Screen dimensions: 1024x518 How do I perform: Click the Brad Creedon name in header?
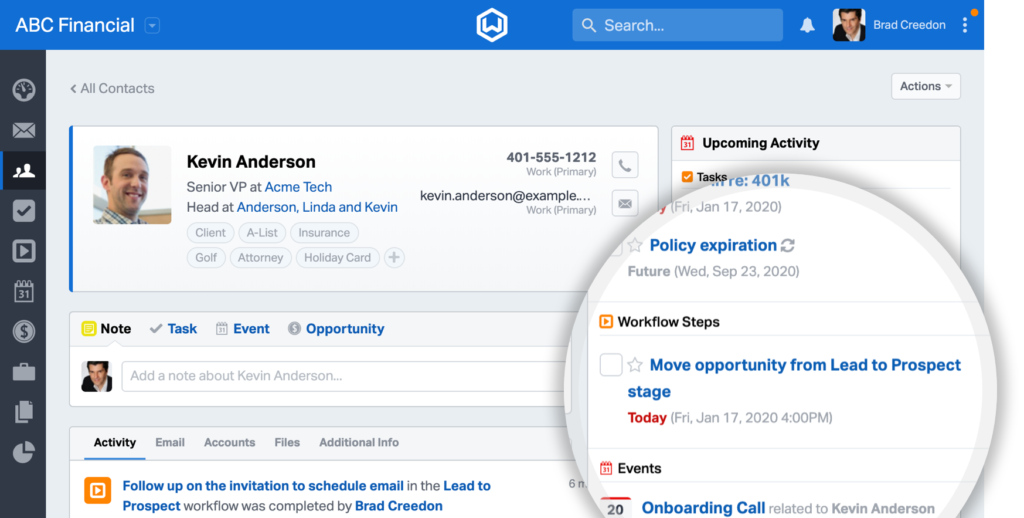909,25
